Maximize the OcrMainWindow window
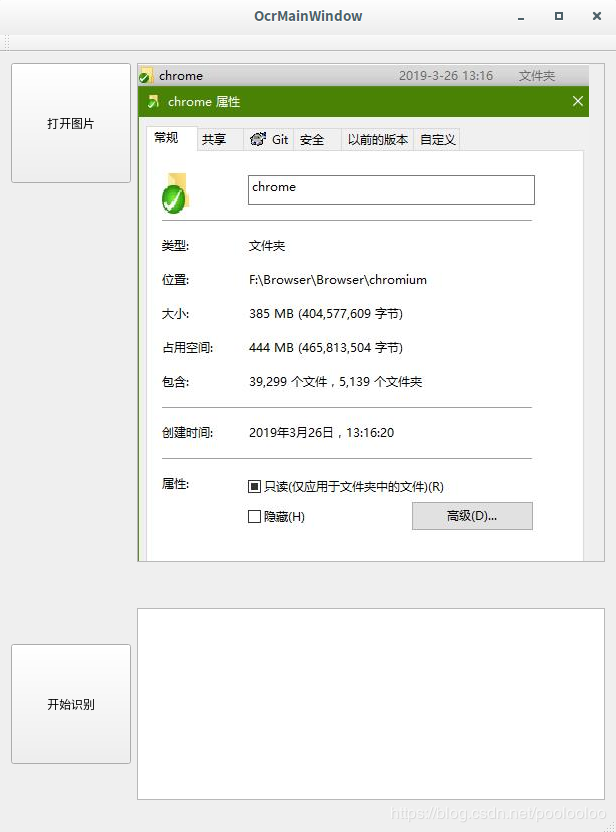 [x=559, y=16]
